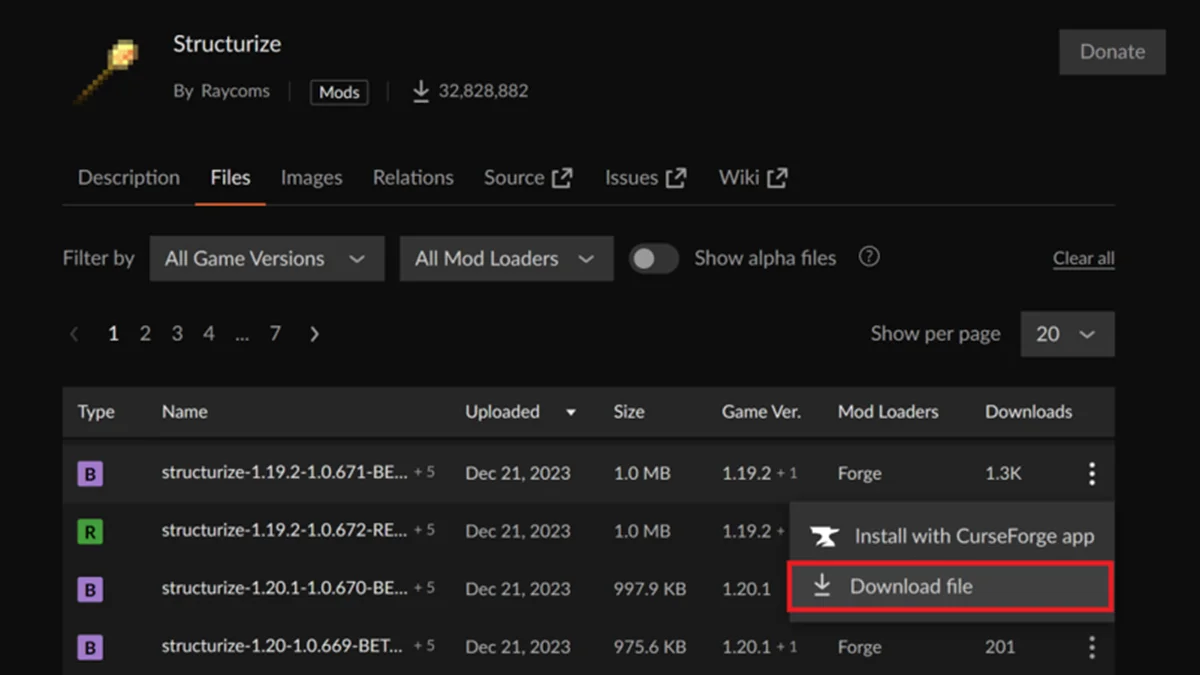The image size is (1200, 675).
Task: Click the green R badge on the release file row
Action: coord(90,531)
